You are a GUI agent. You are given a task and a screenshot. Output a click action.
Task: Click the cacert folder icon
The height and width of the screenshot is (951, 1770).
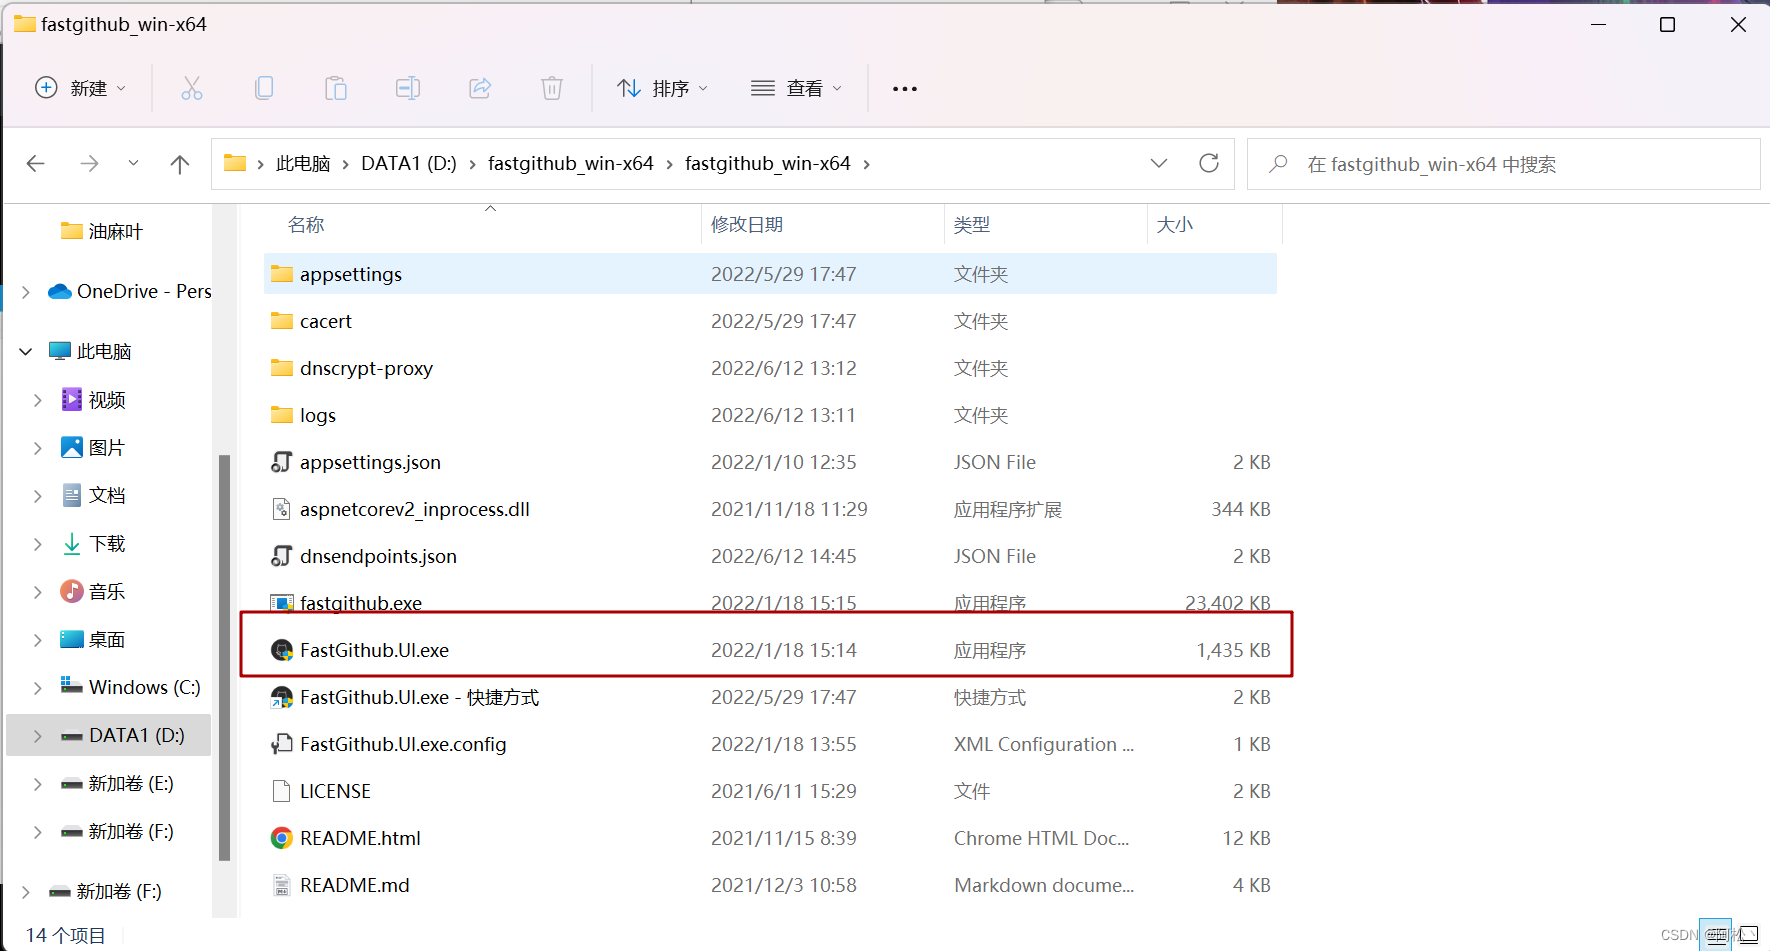coord(282,321)
